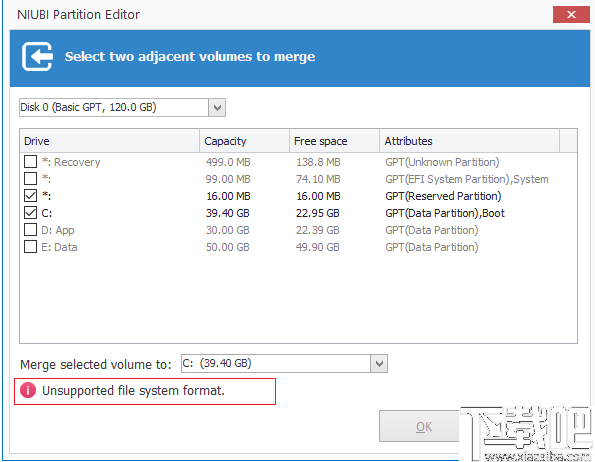Viewport: 595px width, 462px height.
Task: Click free space value 138.8 MB
Action: pos(318,162)
